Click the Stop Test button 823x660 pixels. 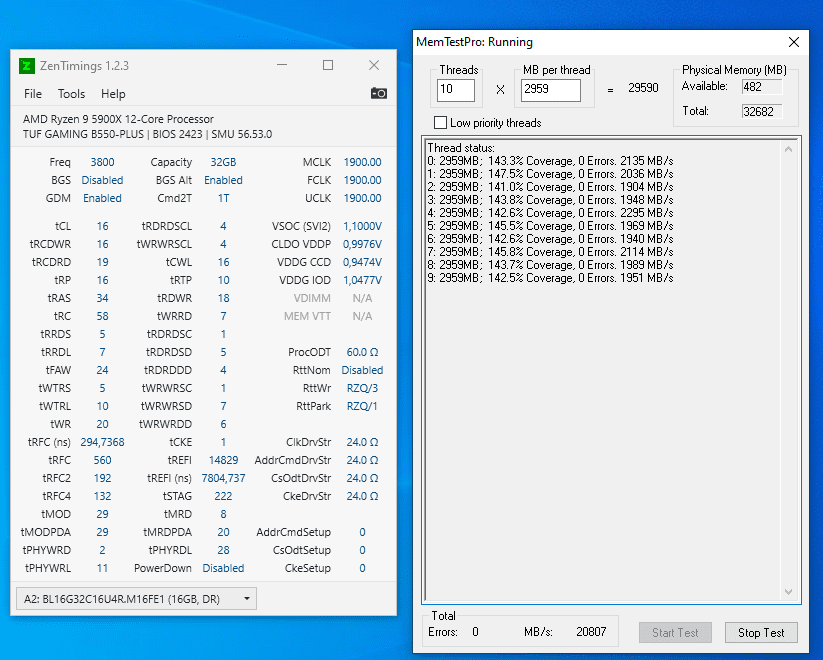(x=761, y=633)
